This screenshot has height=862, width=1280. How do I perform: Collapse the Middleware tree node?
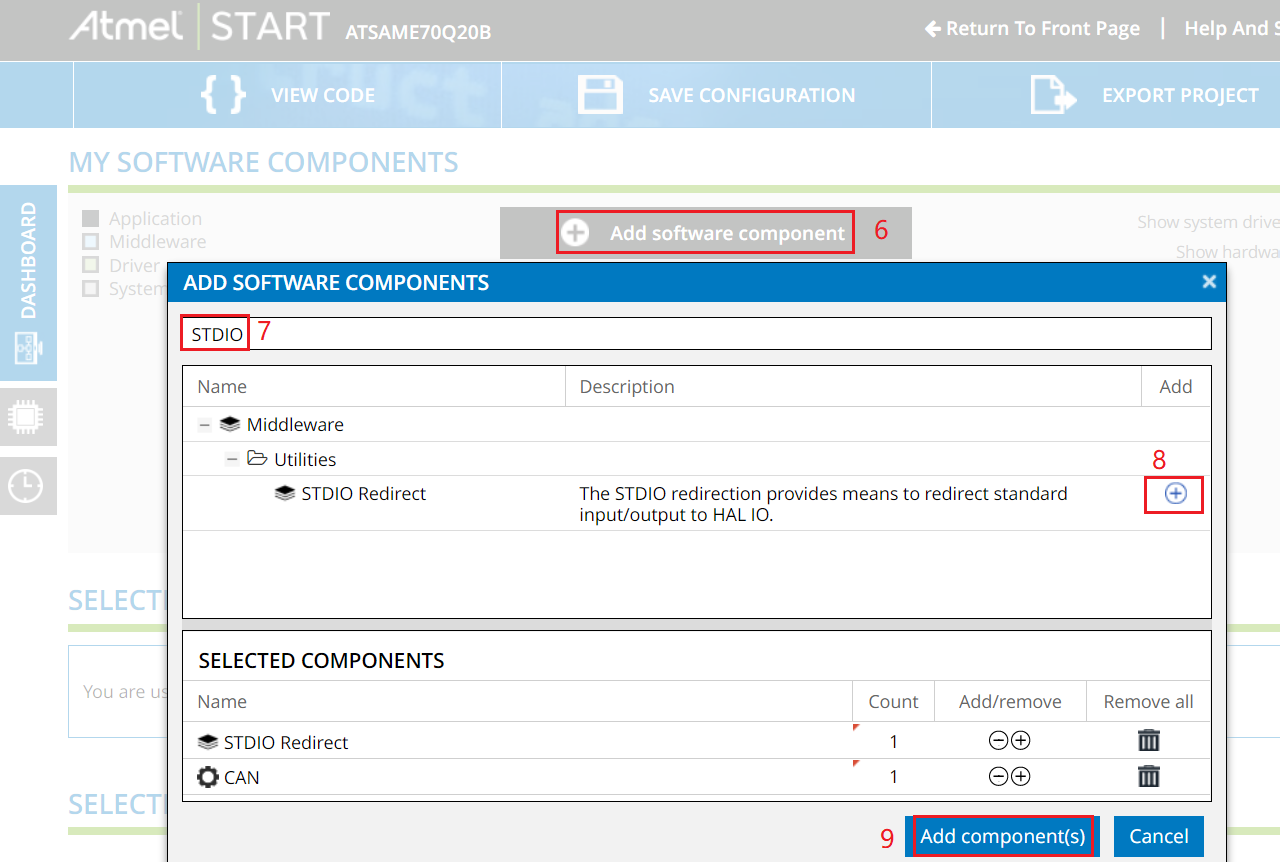[204, 425]
